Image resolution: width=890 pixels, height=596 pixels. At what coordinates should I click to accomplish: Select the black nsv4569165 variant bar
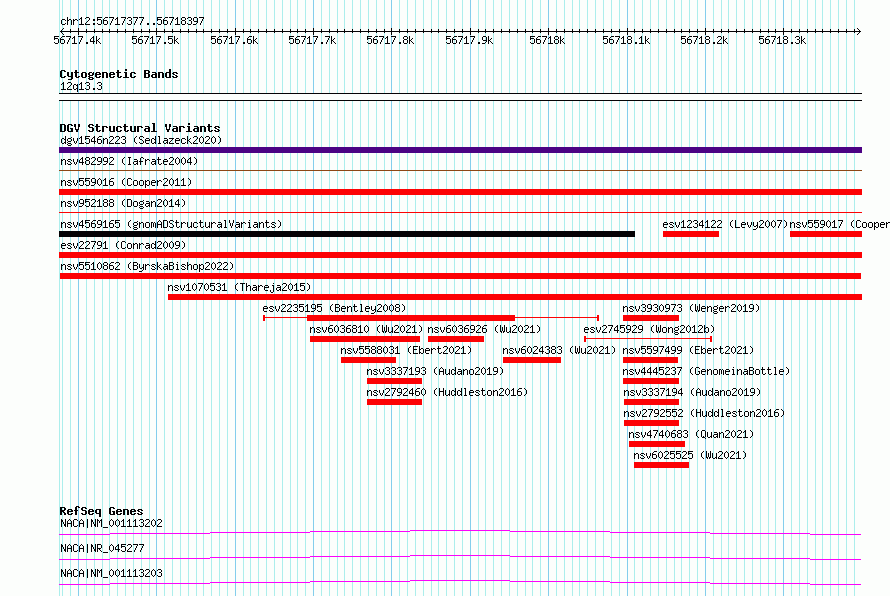pos(347,234)
